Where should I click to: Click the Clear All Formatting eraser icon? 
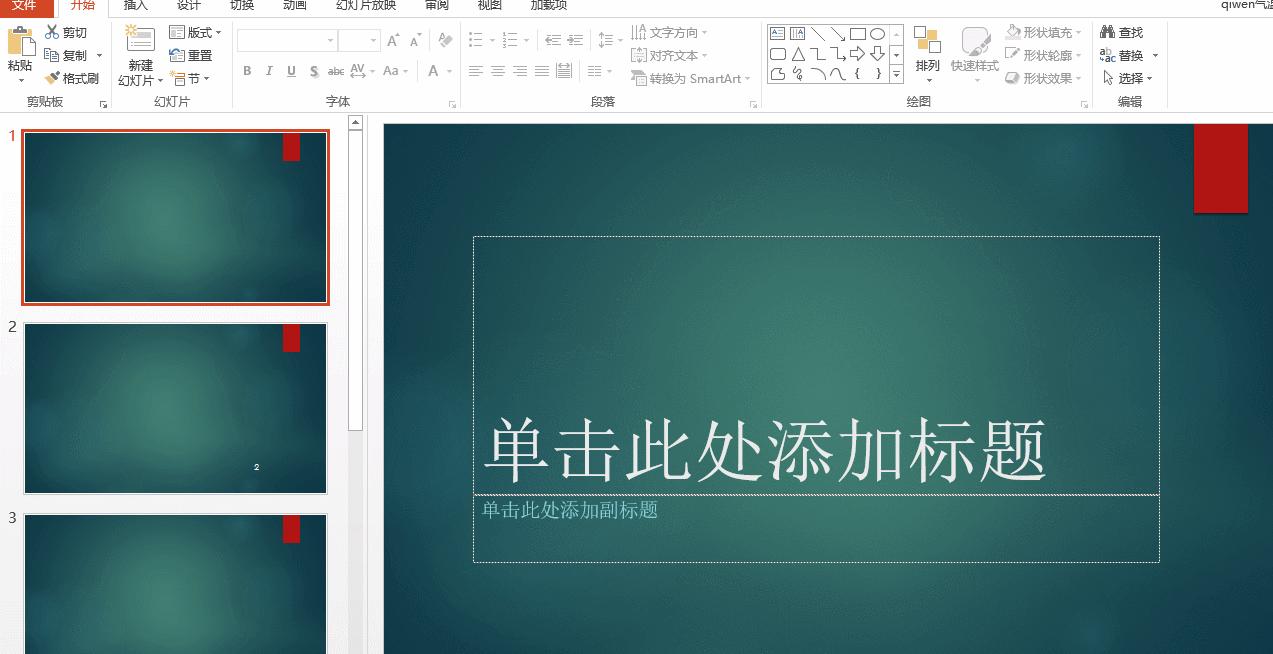tap(444, 40)
